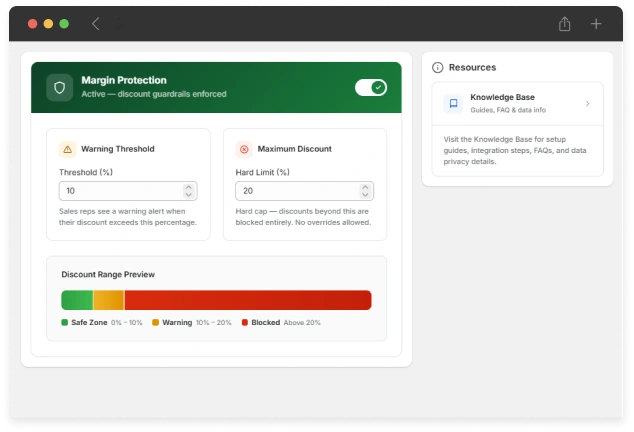Image resolution: width=634 pixels, height=432 pixels.
Task: Click the '10% – 20%' range label
Action: pyautogui.click(x=213, y=323)
